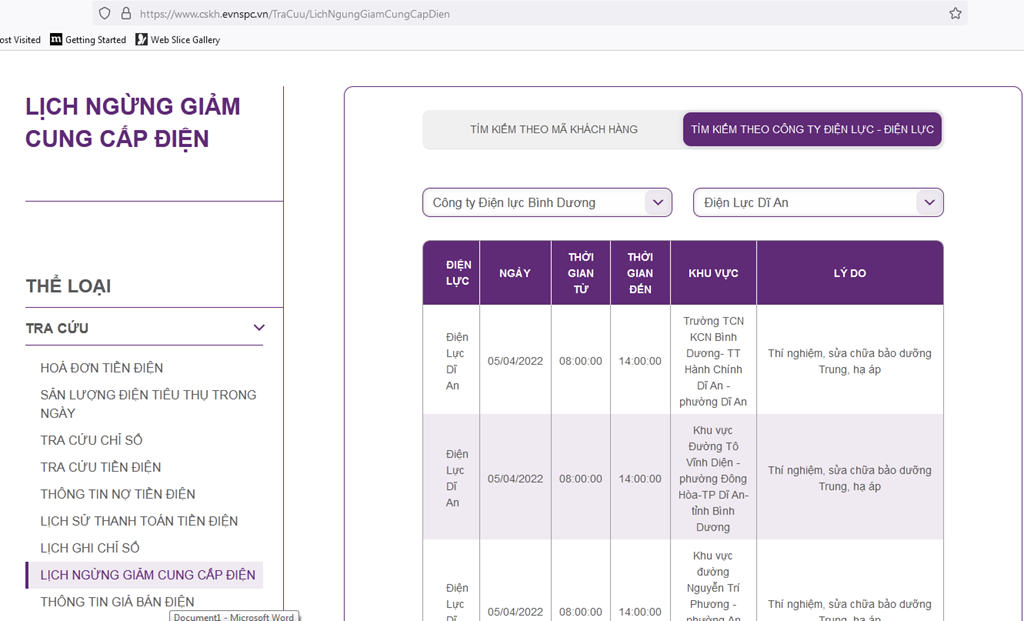Screen dimensions: 1024x621
Task: Open Tra cứu tiền điện
Action: pyautogui.click(x=101, y=467)
